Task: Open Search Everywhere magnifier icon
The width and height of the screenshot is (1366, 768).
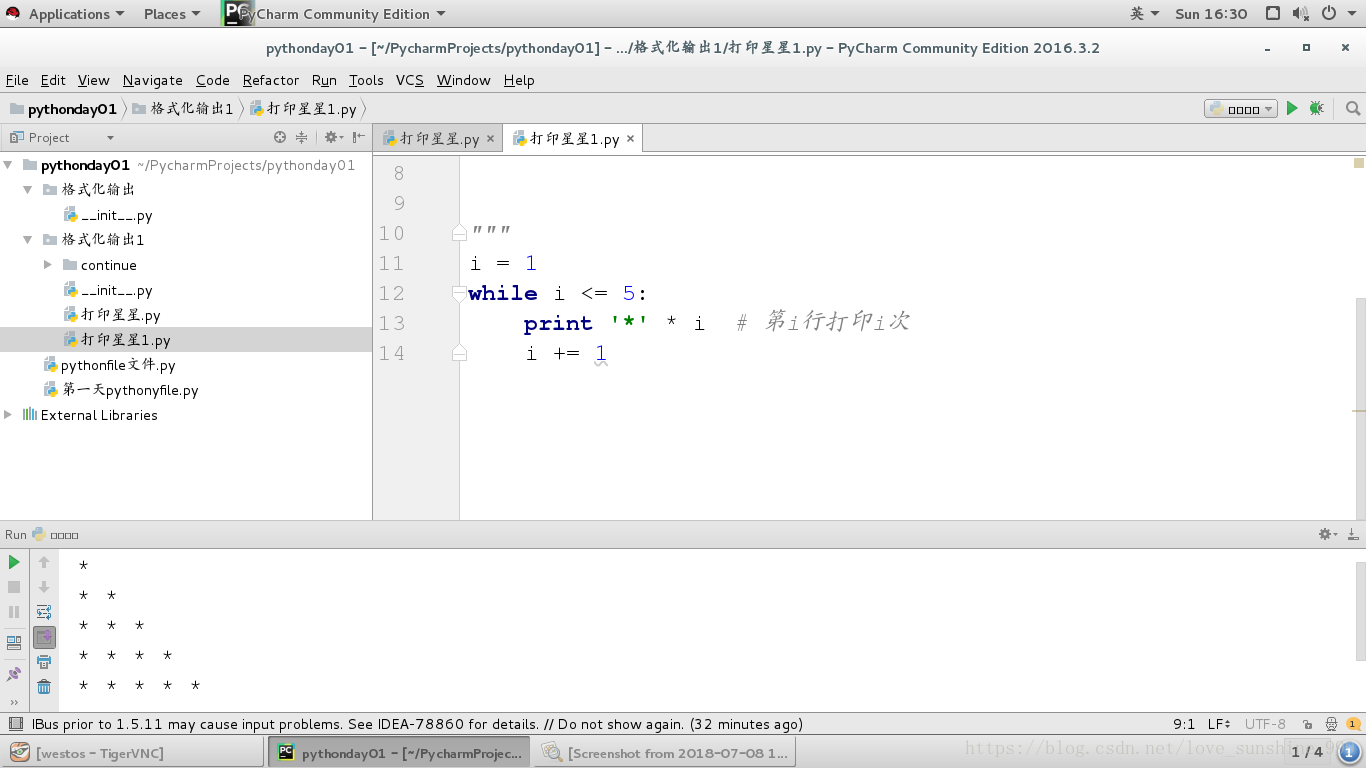Action: coord(1353,108)
